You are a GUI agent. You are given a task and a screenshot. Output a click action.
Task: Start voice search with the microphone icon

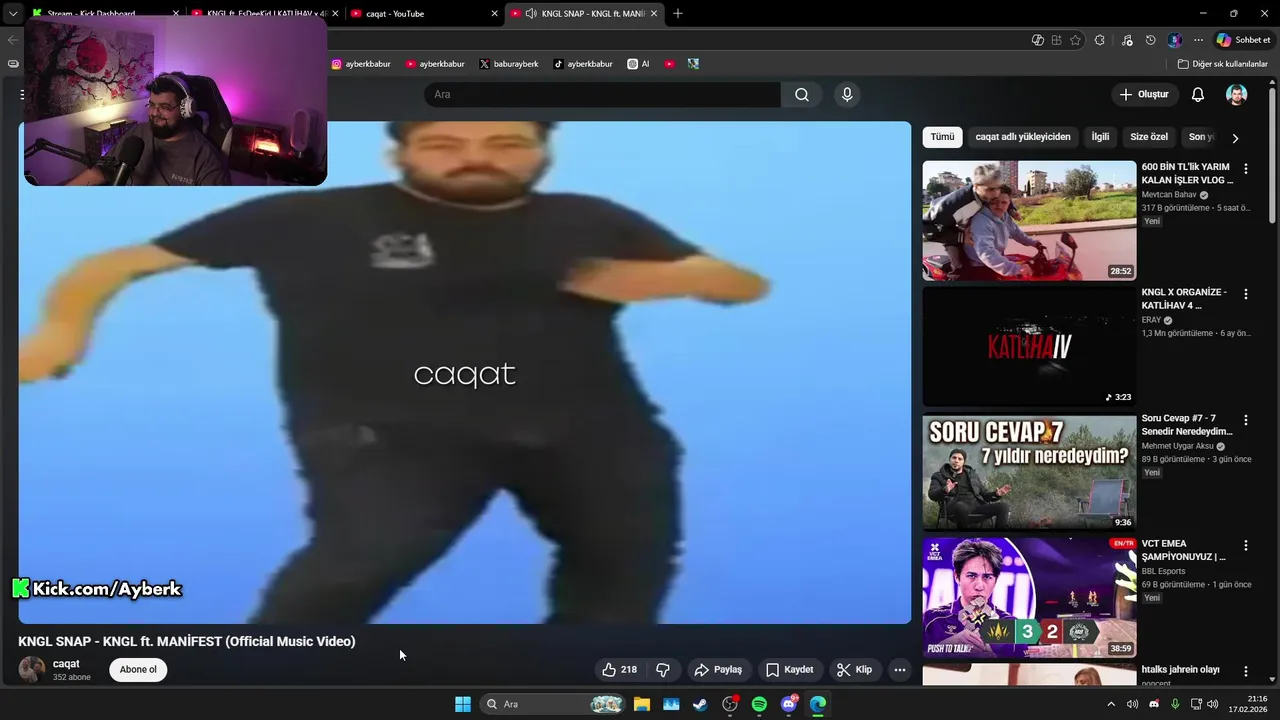coord(847,94)
